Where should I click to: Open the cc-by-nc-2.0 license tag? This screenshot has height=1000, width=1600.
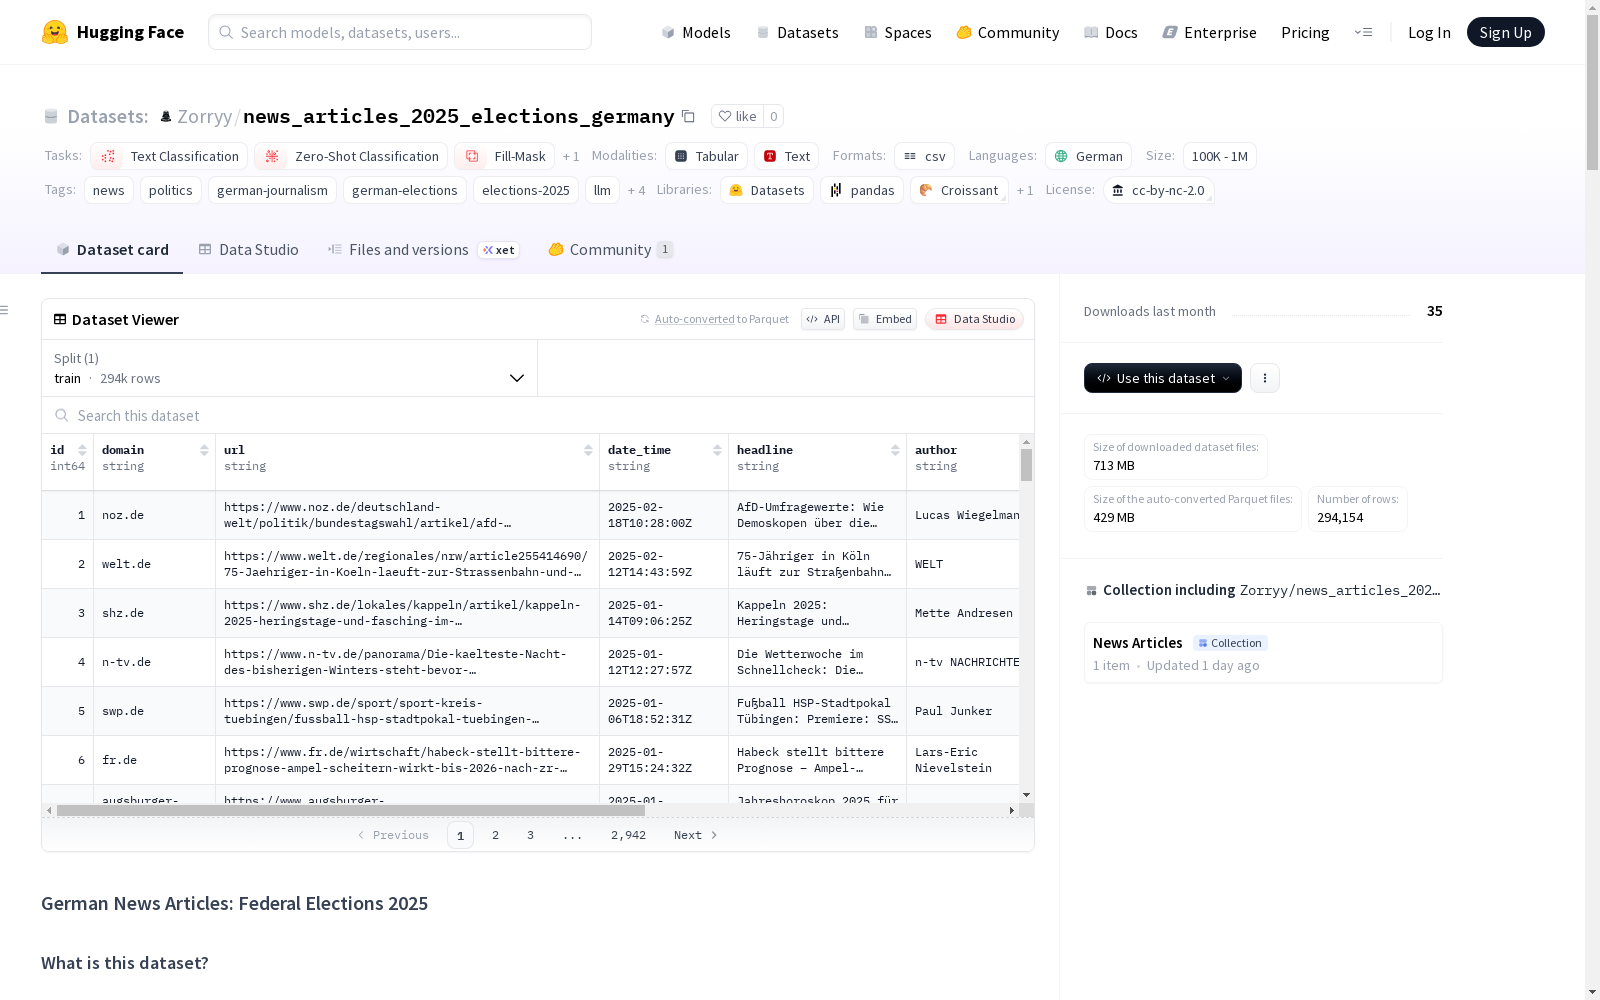point(1158,190)
